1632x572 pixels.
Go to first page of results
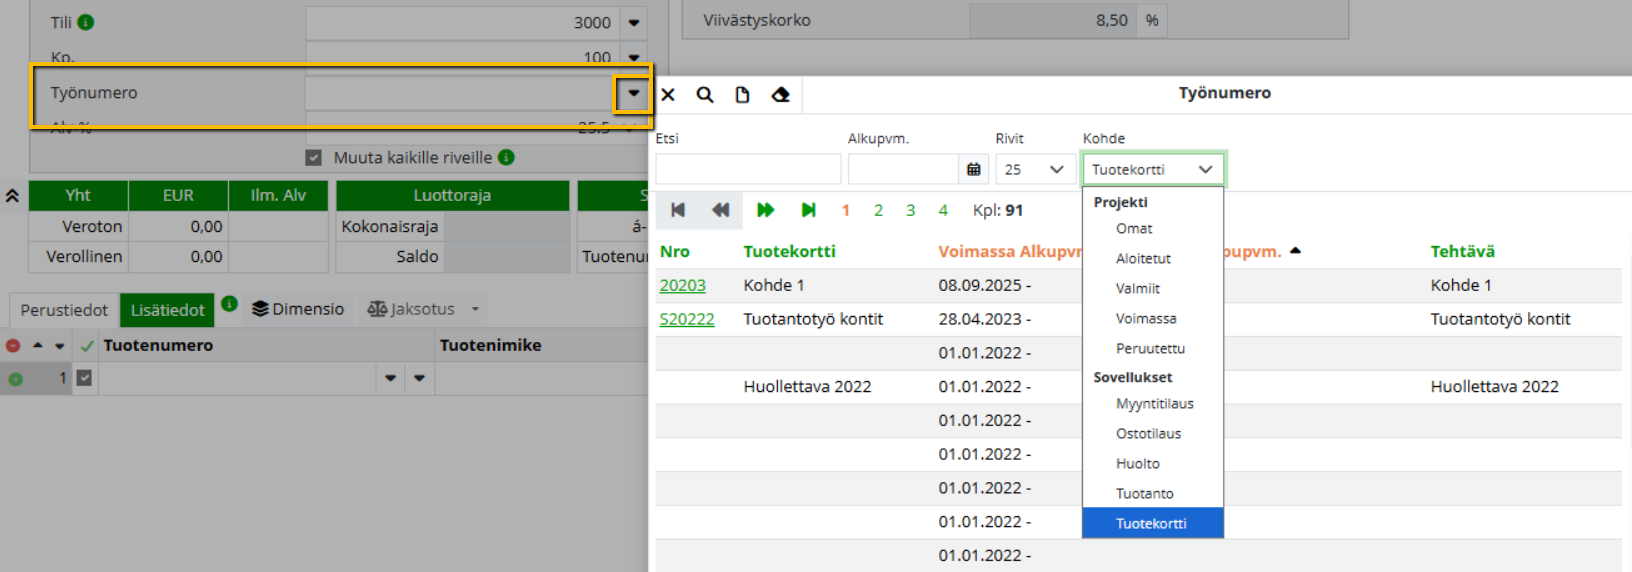pyautogui.click(x=678, y=210)
